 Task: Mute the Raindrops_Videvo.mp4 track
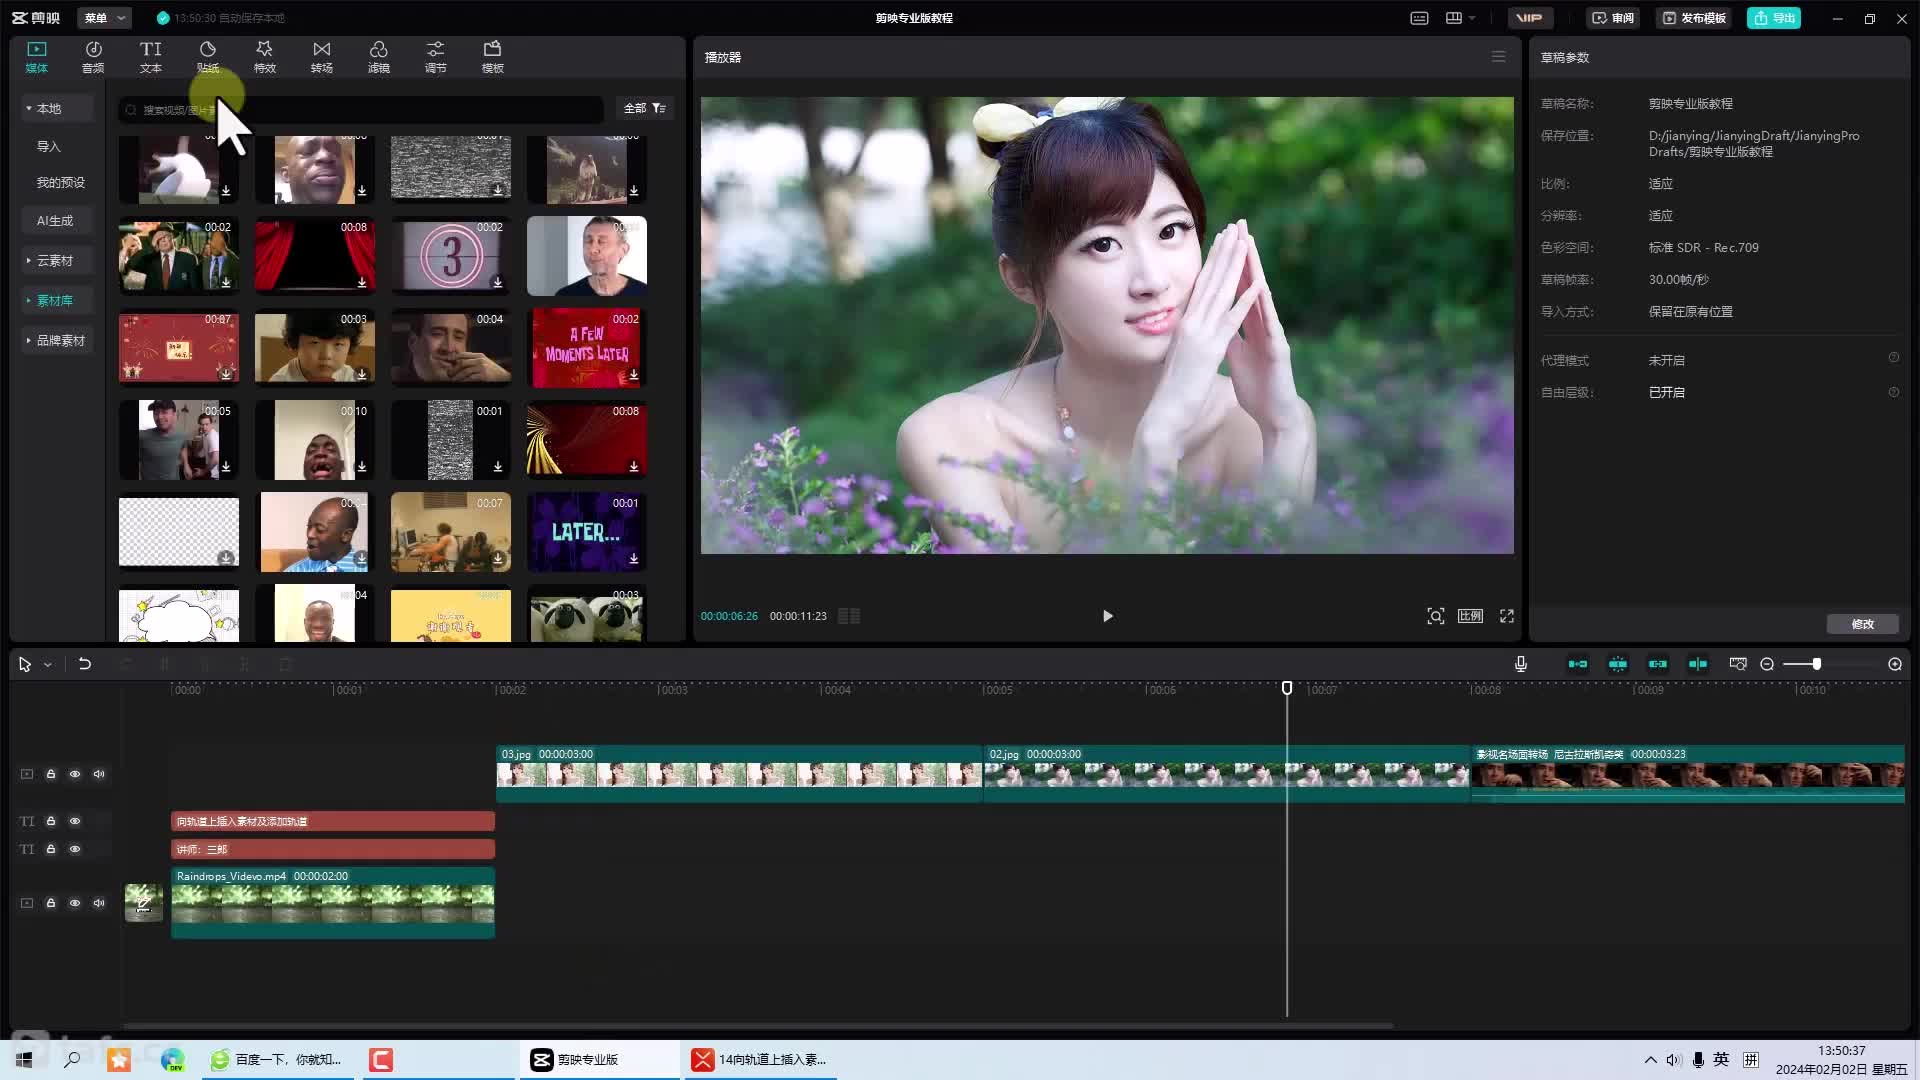pyautogui.click(x=99, y=903)
